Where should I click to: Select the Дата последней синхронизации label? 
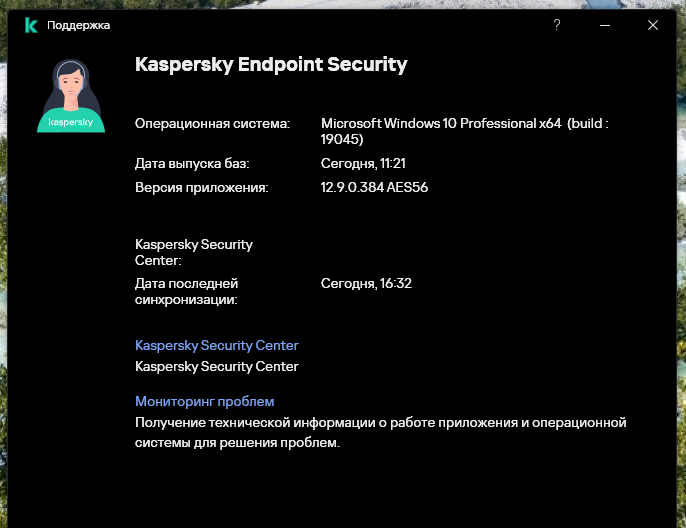pos(186,291)
